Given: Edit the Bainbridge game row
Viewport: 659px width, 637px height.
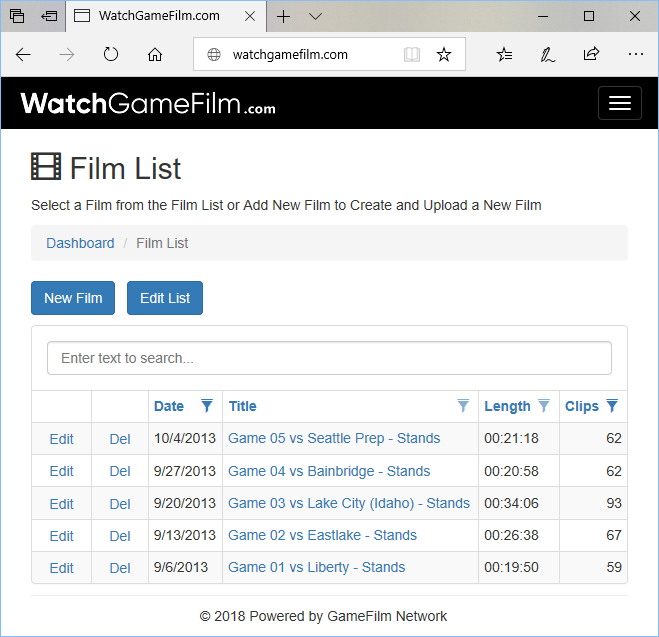Looking at the screenshot, I should [61, 471].
